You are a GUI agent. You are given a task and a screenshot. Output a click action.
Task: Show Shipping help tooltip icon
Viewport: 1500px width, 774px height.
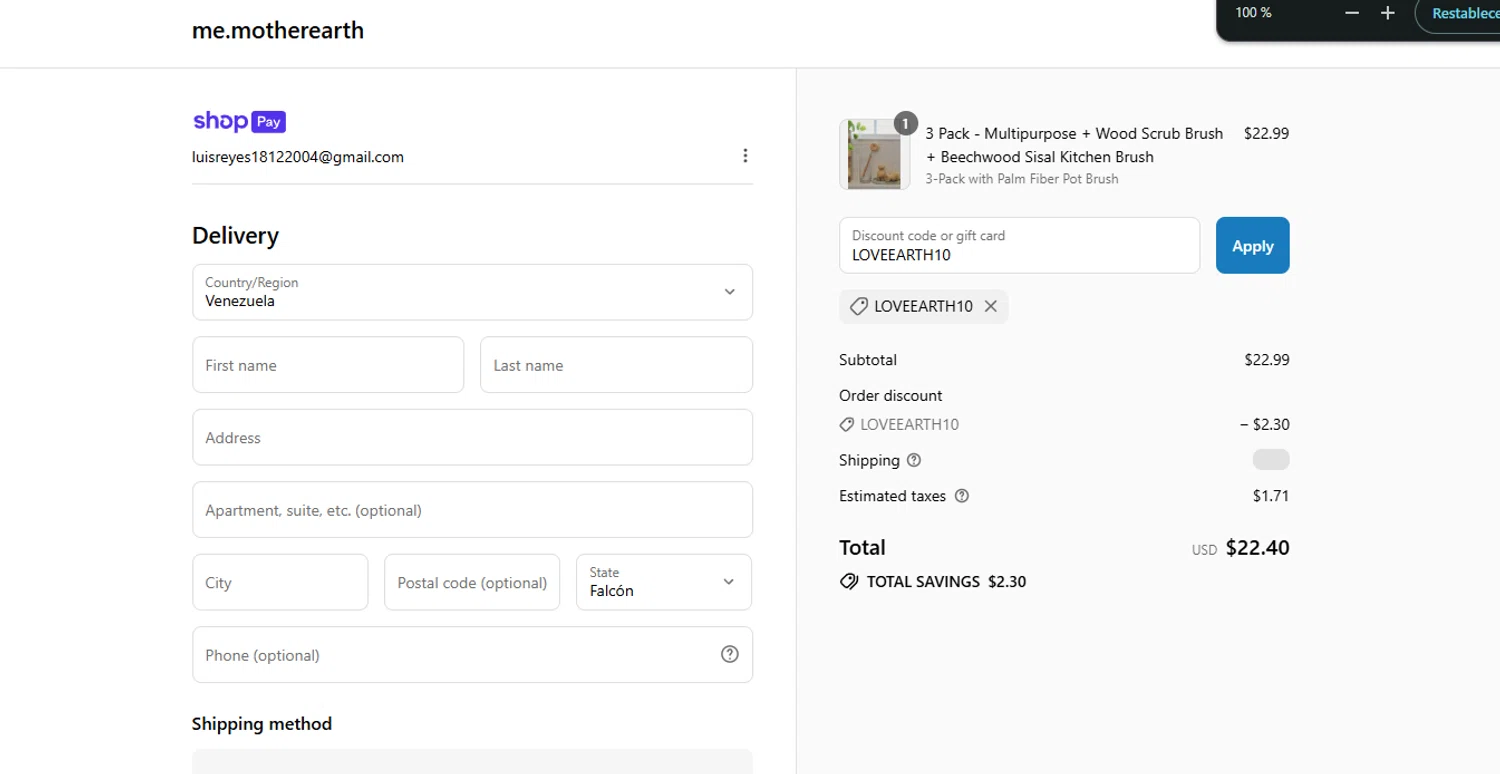click(x=913, y=460)
